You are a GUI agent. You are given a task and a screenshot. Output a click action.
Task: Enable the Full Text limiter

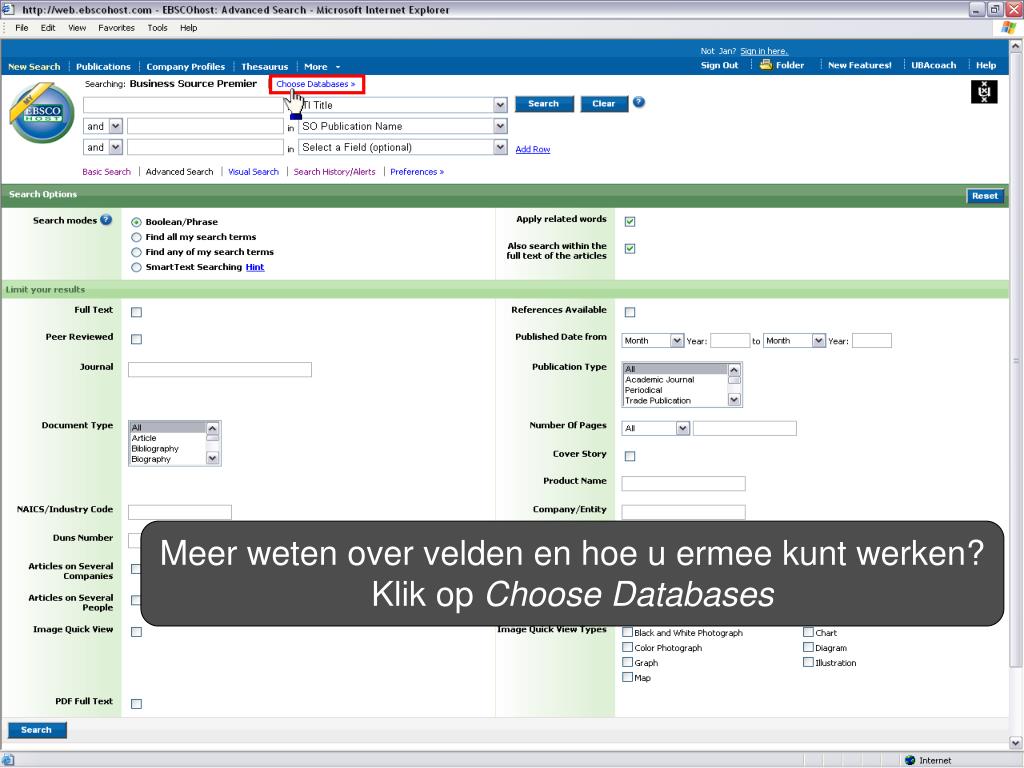tap(136, 312)
